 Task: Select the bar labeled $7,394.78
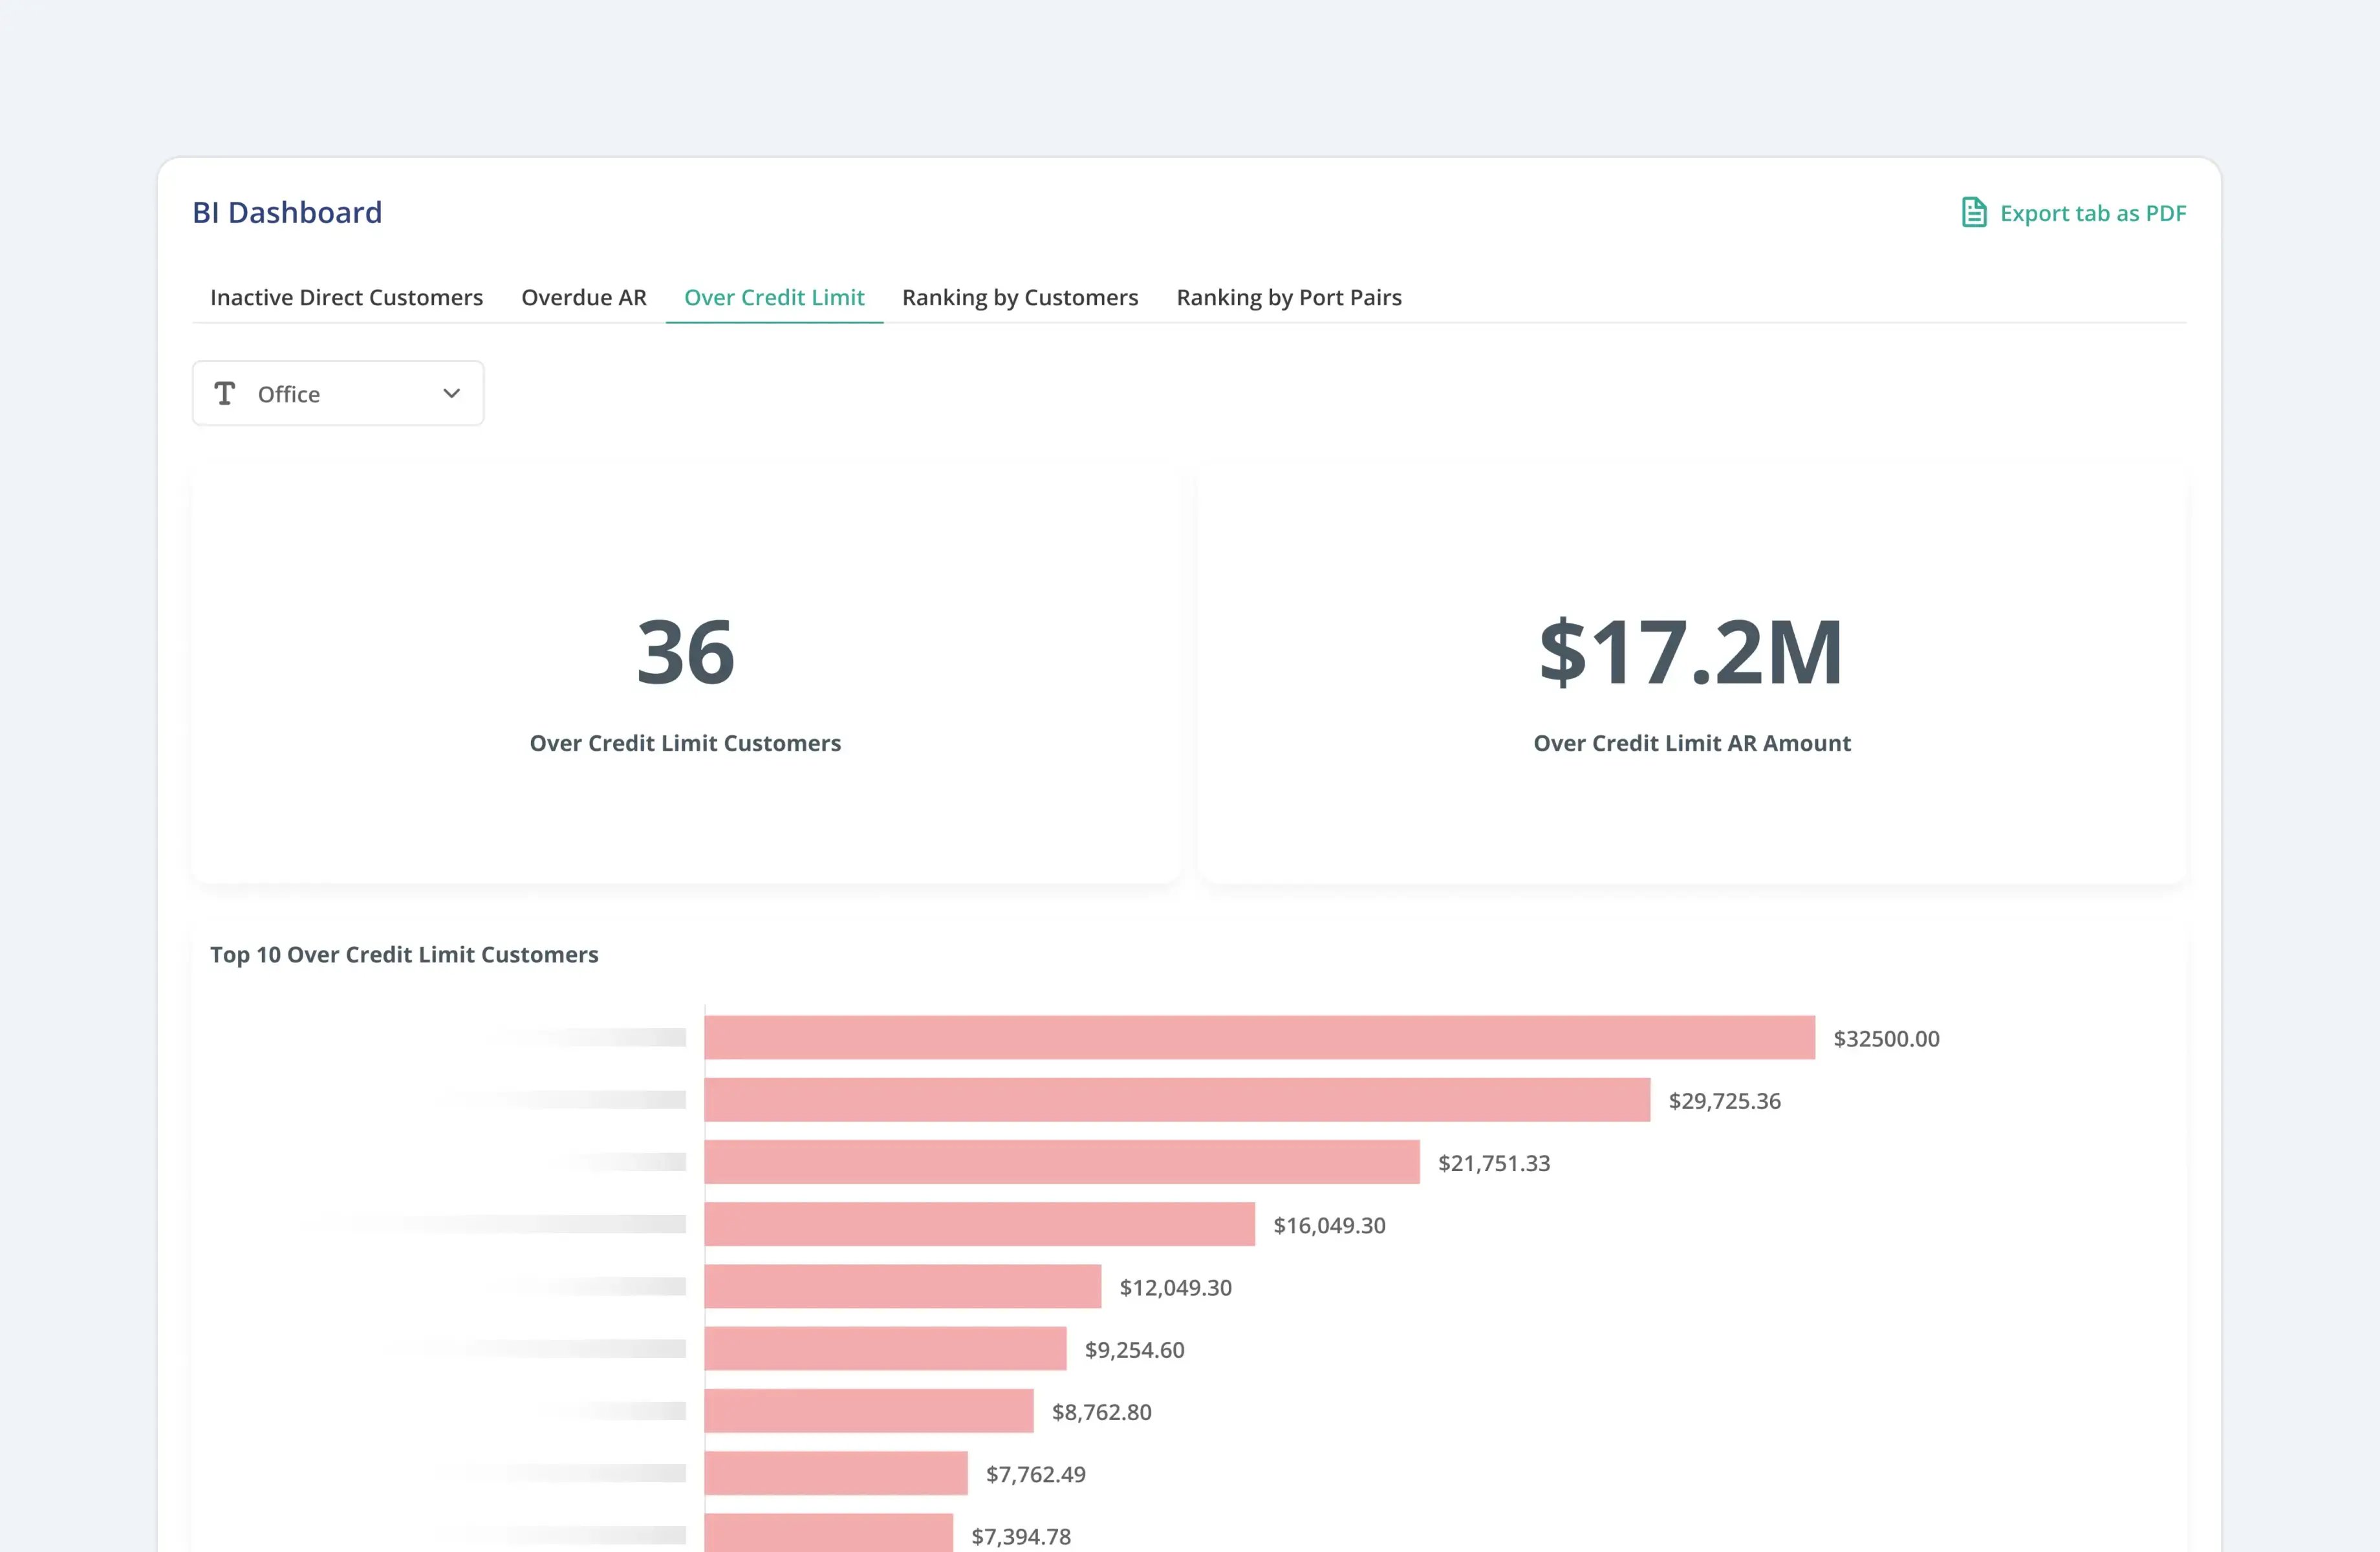click(828, 1535)
